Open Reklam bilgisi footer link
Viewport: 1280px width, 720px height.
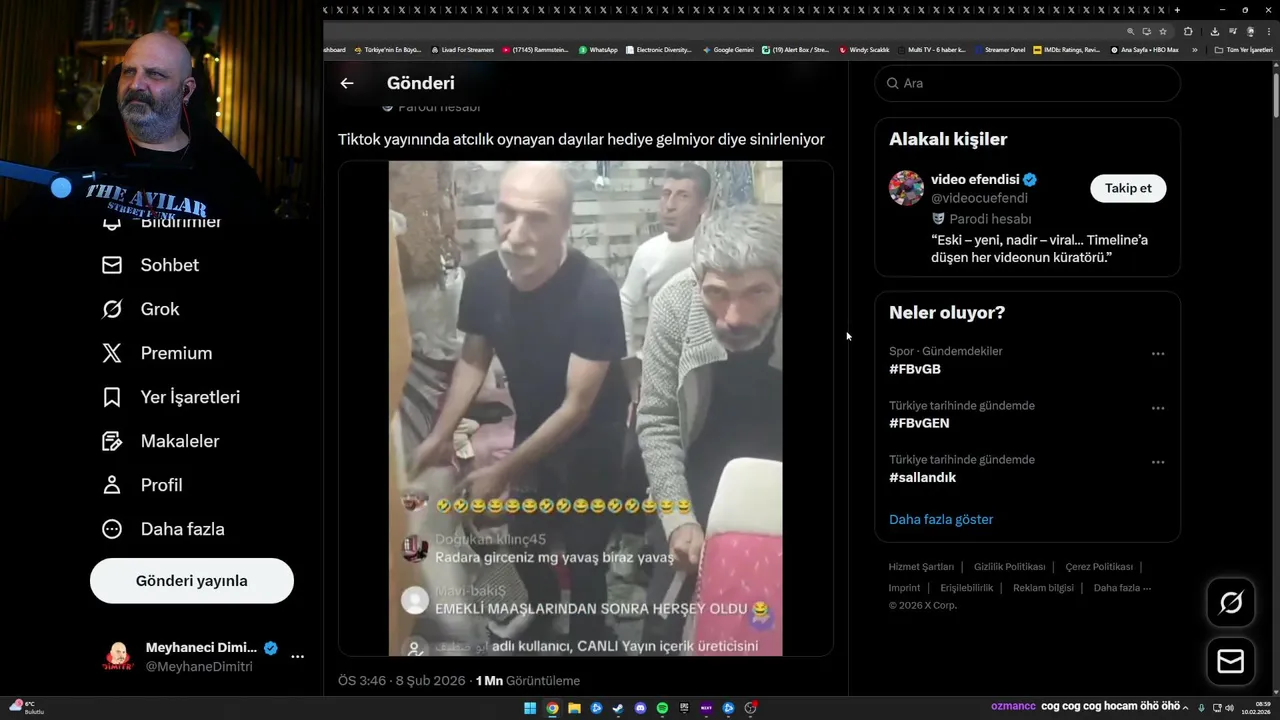pyautogui.click(x=1043, y=588)
